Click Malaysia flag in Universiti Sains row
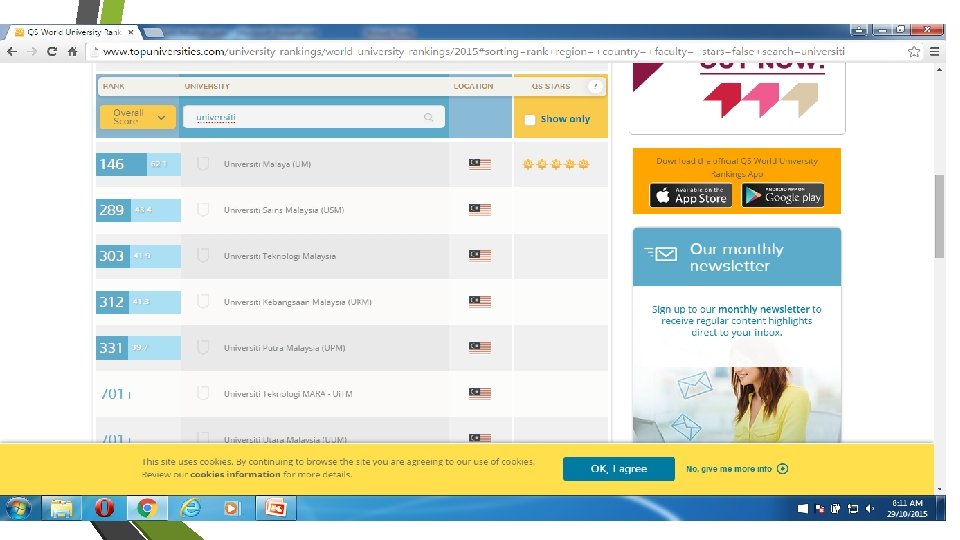Screen dimensions: 960x540 [480, 209]
